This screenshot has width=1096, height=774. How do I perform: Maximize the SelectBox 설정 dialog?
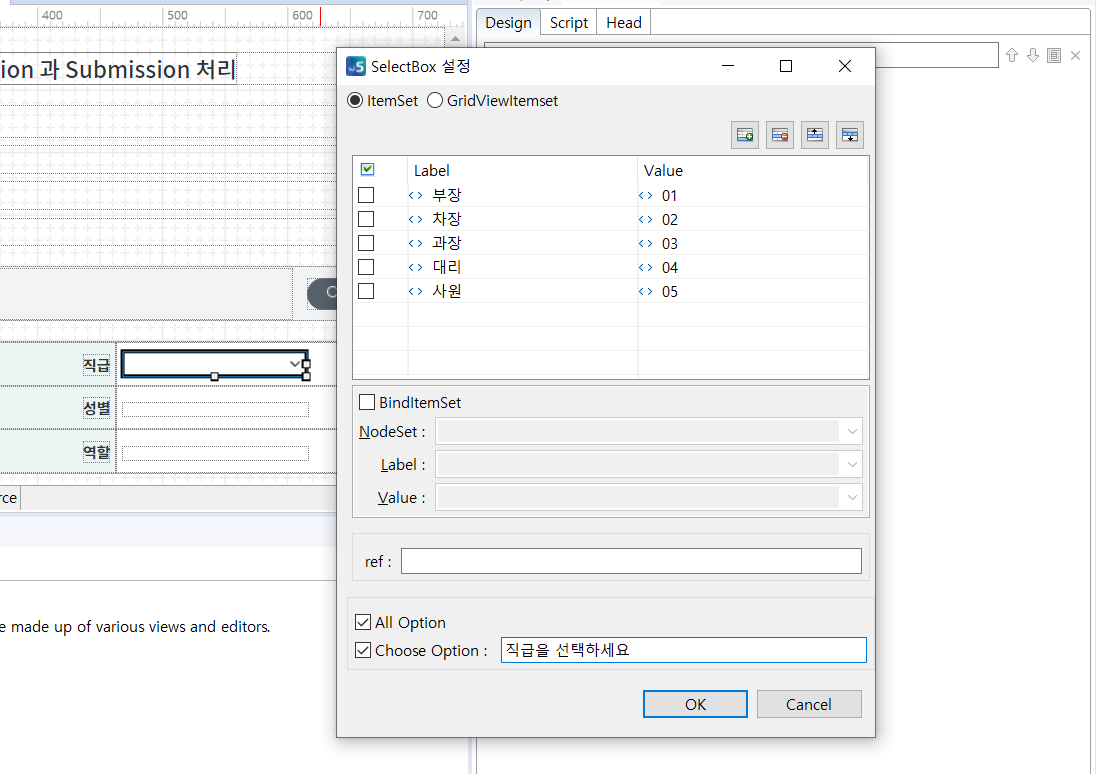(786, 66)
